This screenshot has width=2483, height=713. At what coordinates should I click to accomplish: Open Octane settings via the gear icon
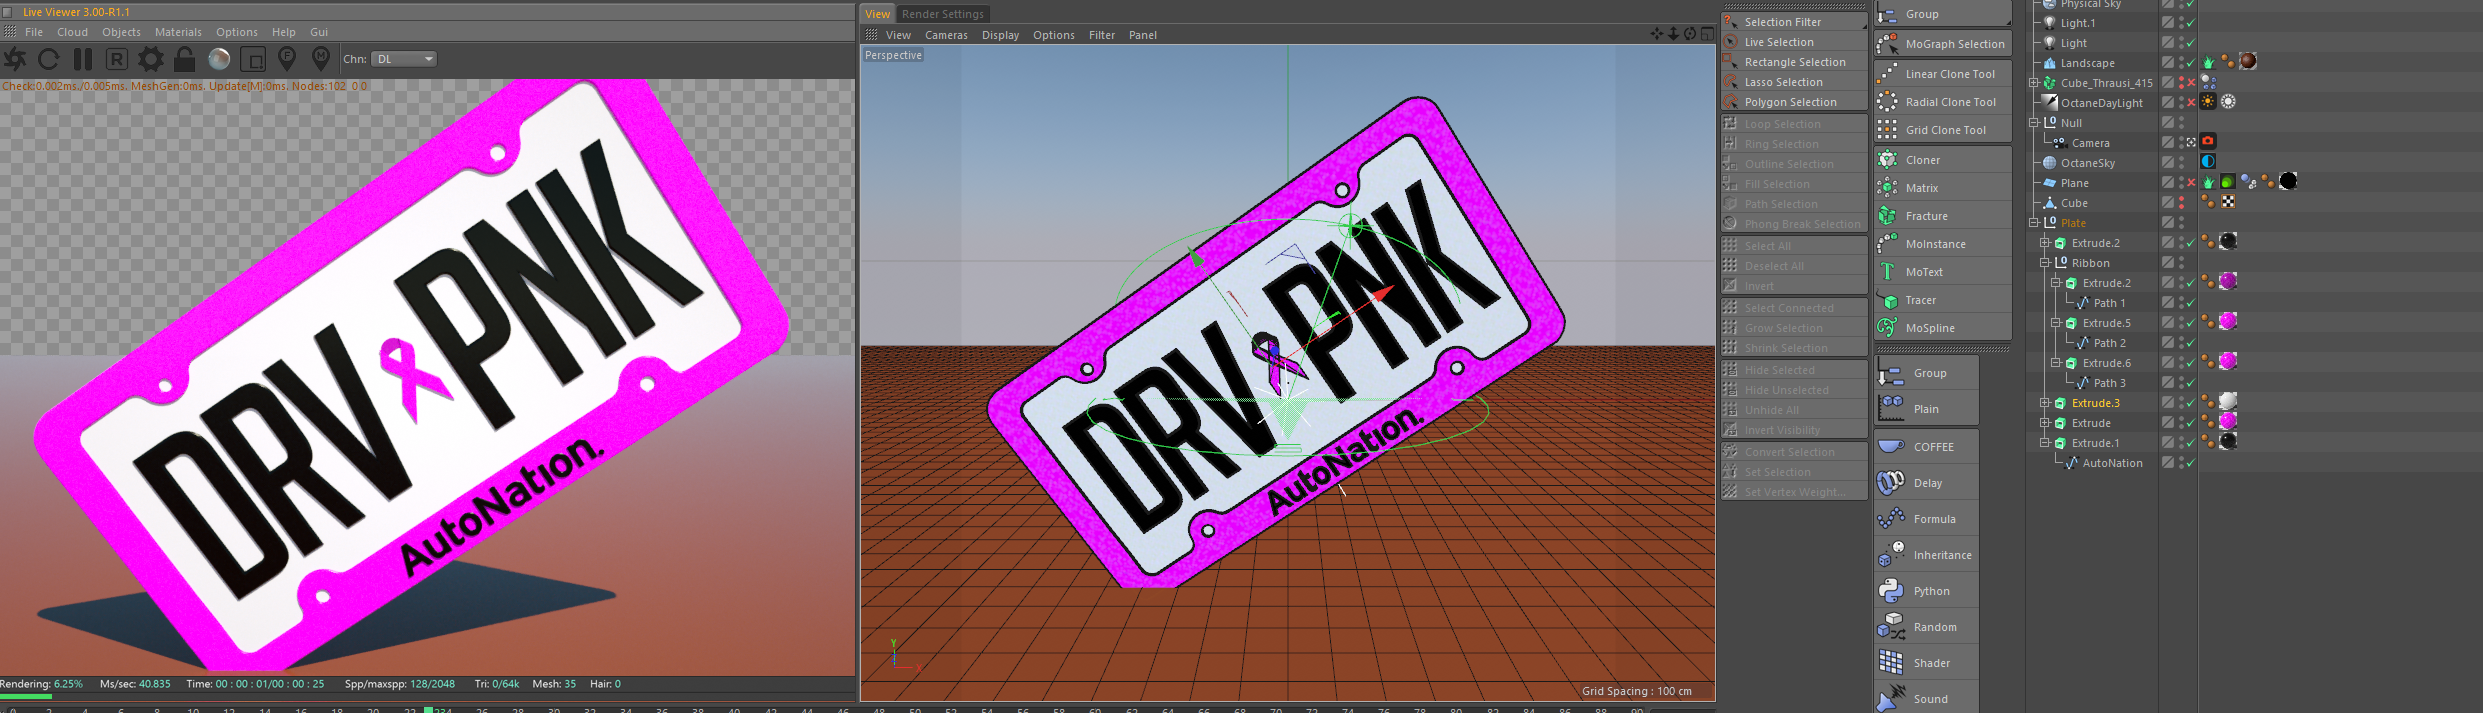(151, 59)
